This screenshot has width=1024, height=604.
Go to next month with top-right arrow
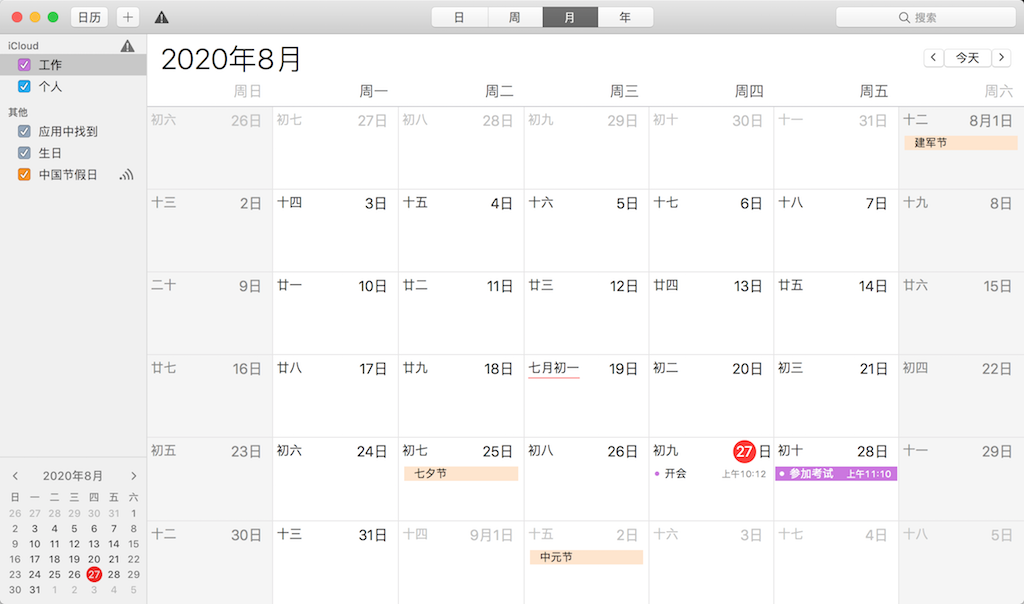tap(1001, 57)
